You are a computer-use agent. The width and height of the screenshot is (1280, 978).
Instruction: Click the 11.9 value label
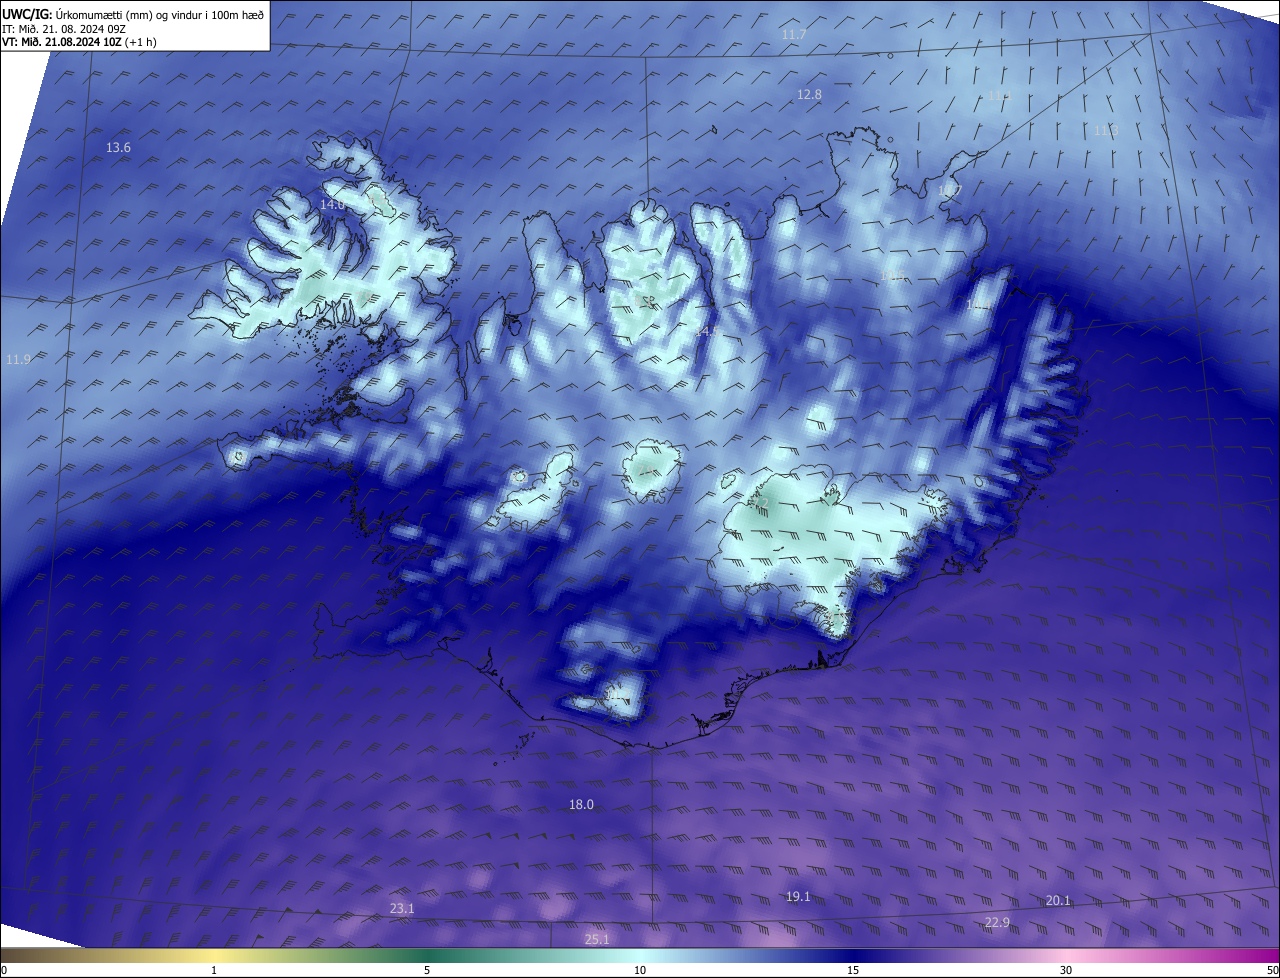pyautogui.click(x=18, y=360)
